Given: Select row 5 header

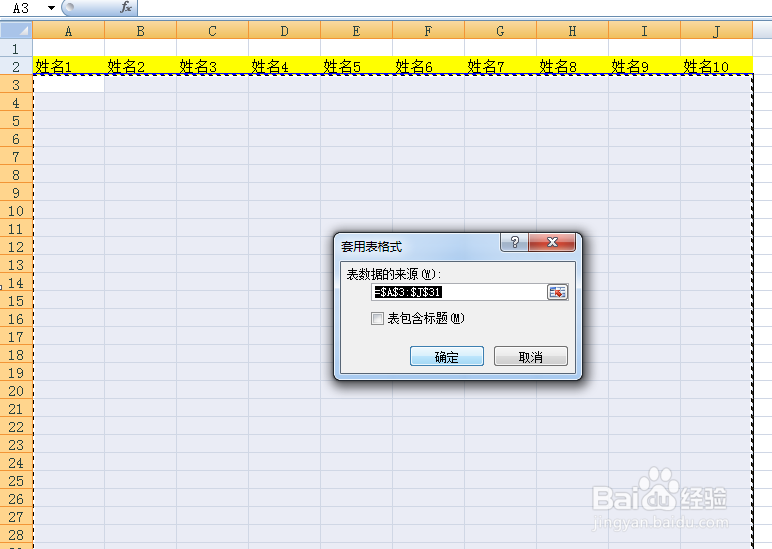Looking at the screenshot, I should 16,121.
